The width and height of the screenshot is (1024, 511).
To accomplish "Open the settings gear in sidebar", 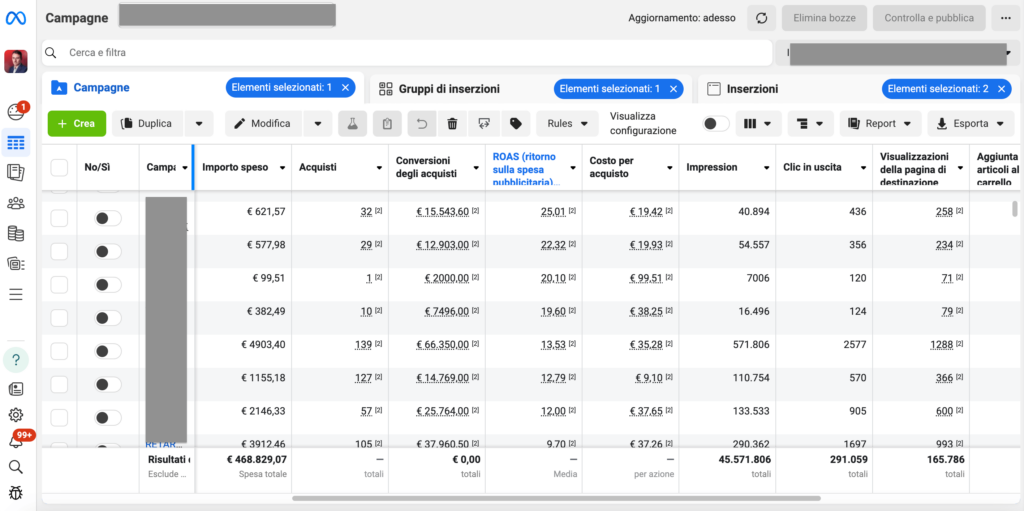I will tap(16, 414).
